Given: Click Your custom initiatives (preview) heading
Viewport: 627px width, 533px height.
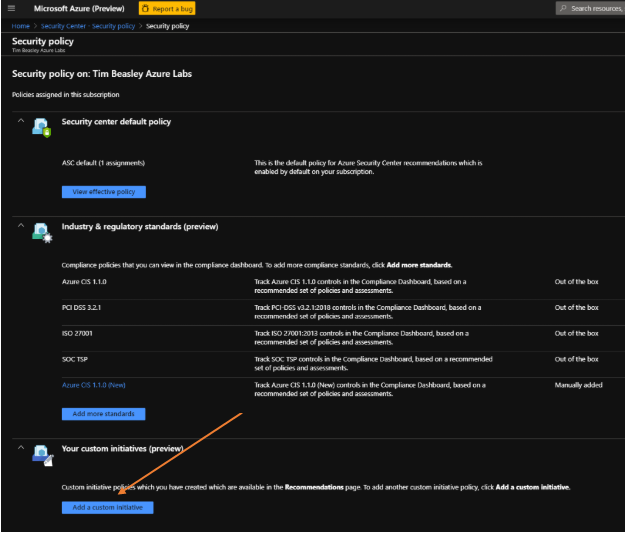Looking at the screenshot, I should [x=122, y=449].
